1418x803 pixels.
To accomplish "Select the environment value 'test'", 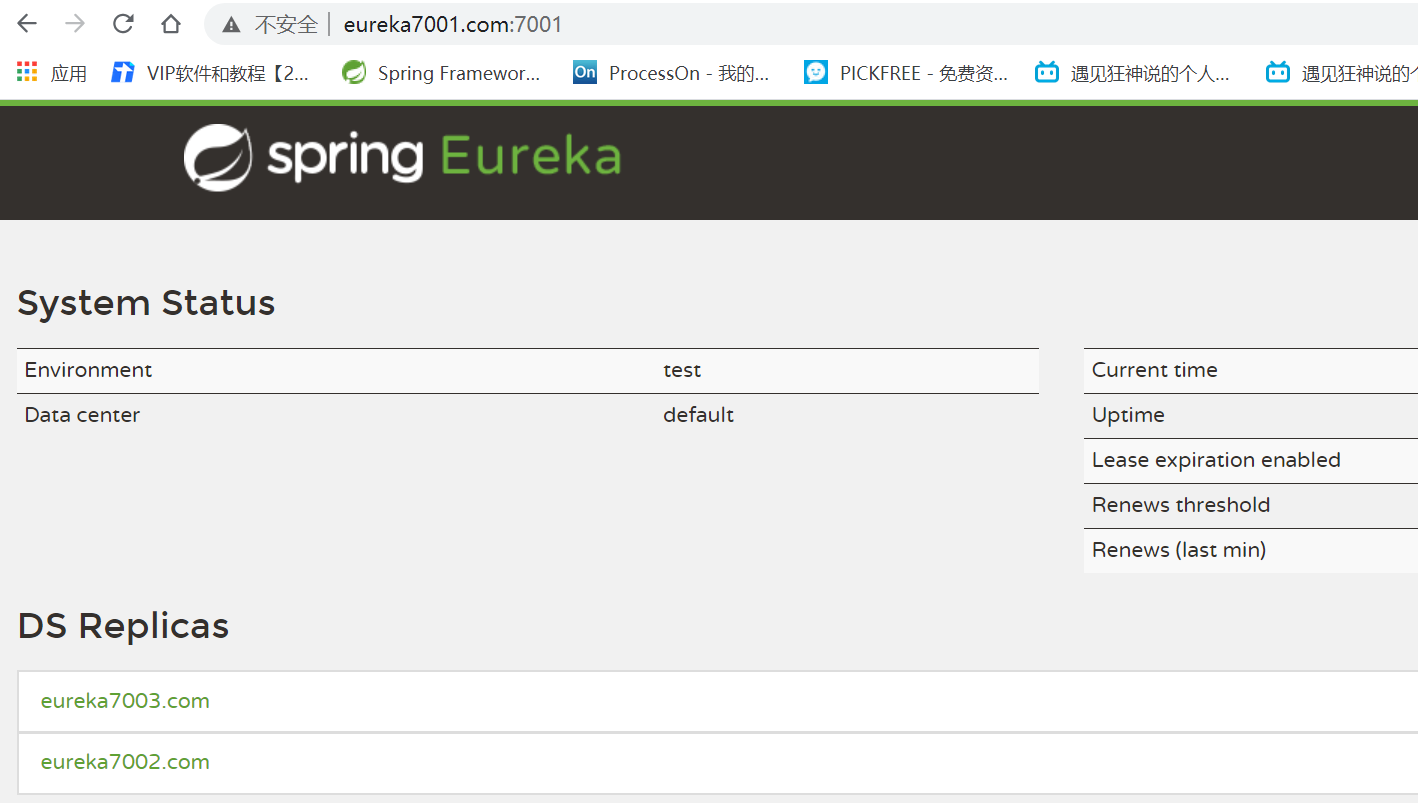I will point(682,370).
